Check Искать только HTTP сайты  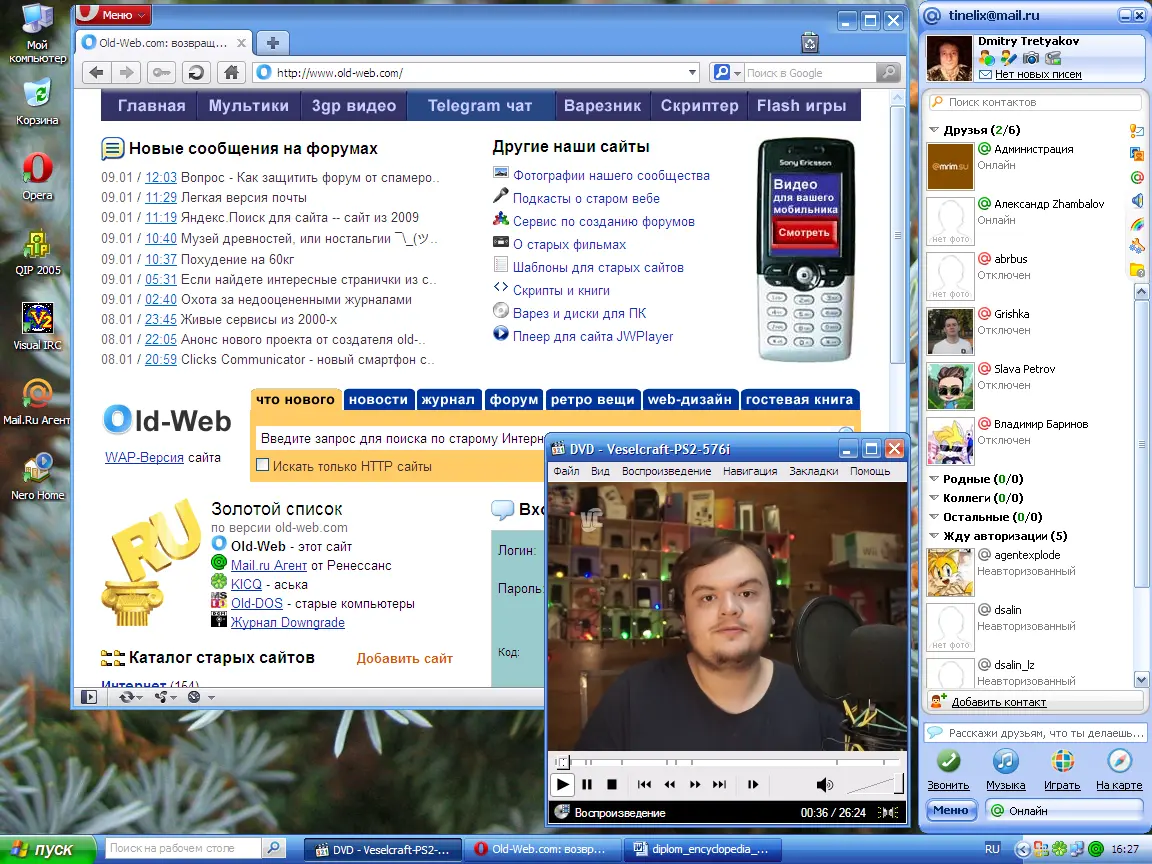point(262,464)
